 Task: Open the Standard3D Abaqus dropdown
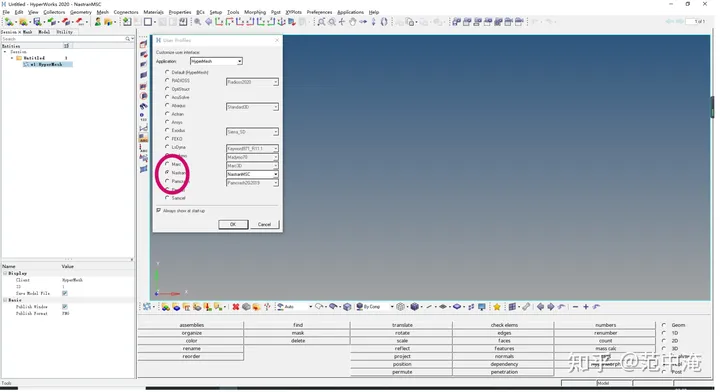(x=252, y=107)
